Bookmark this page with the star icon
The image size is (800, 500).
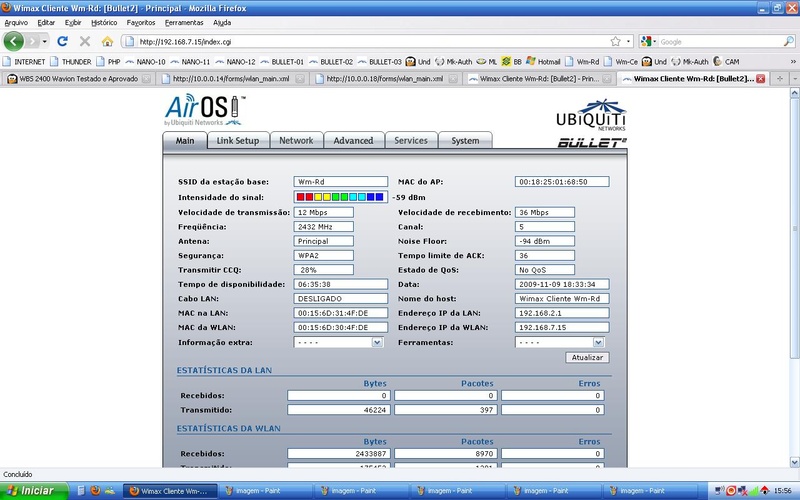616,41
